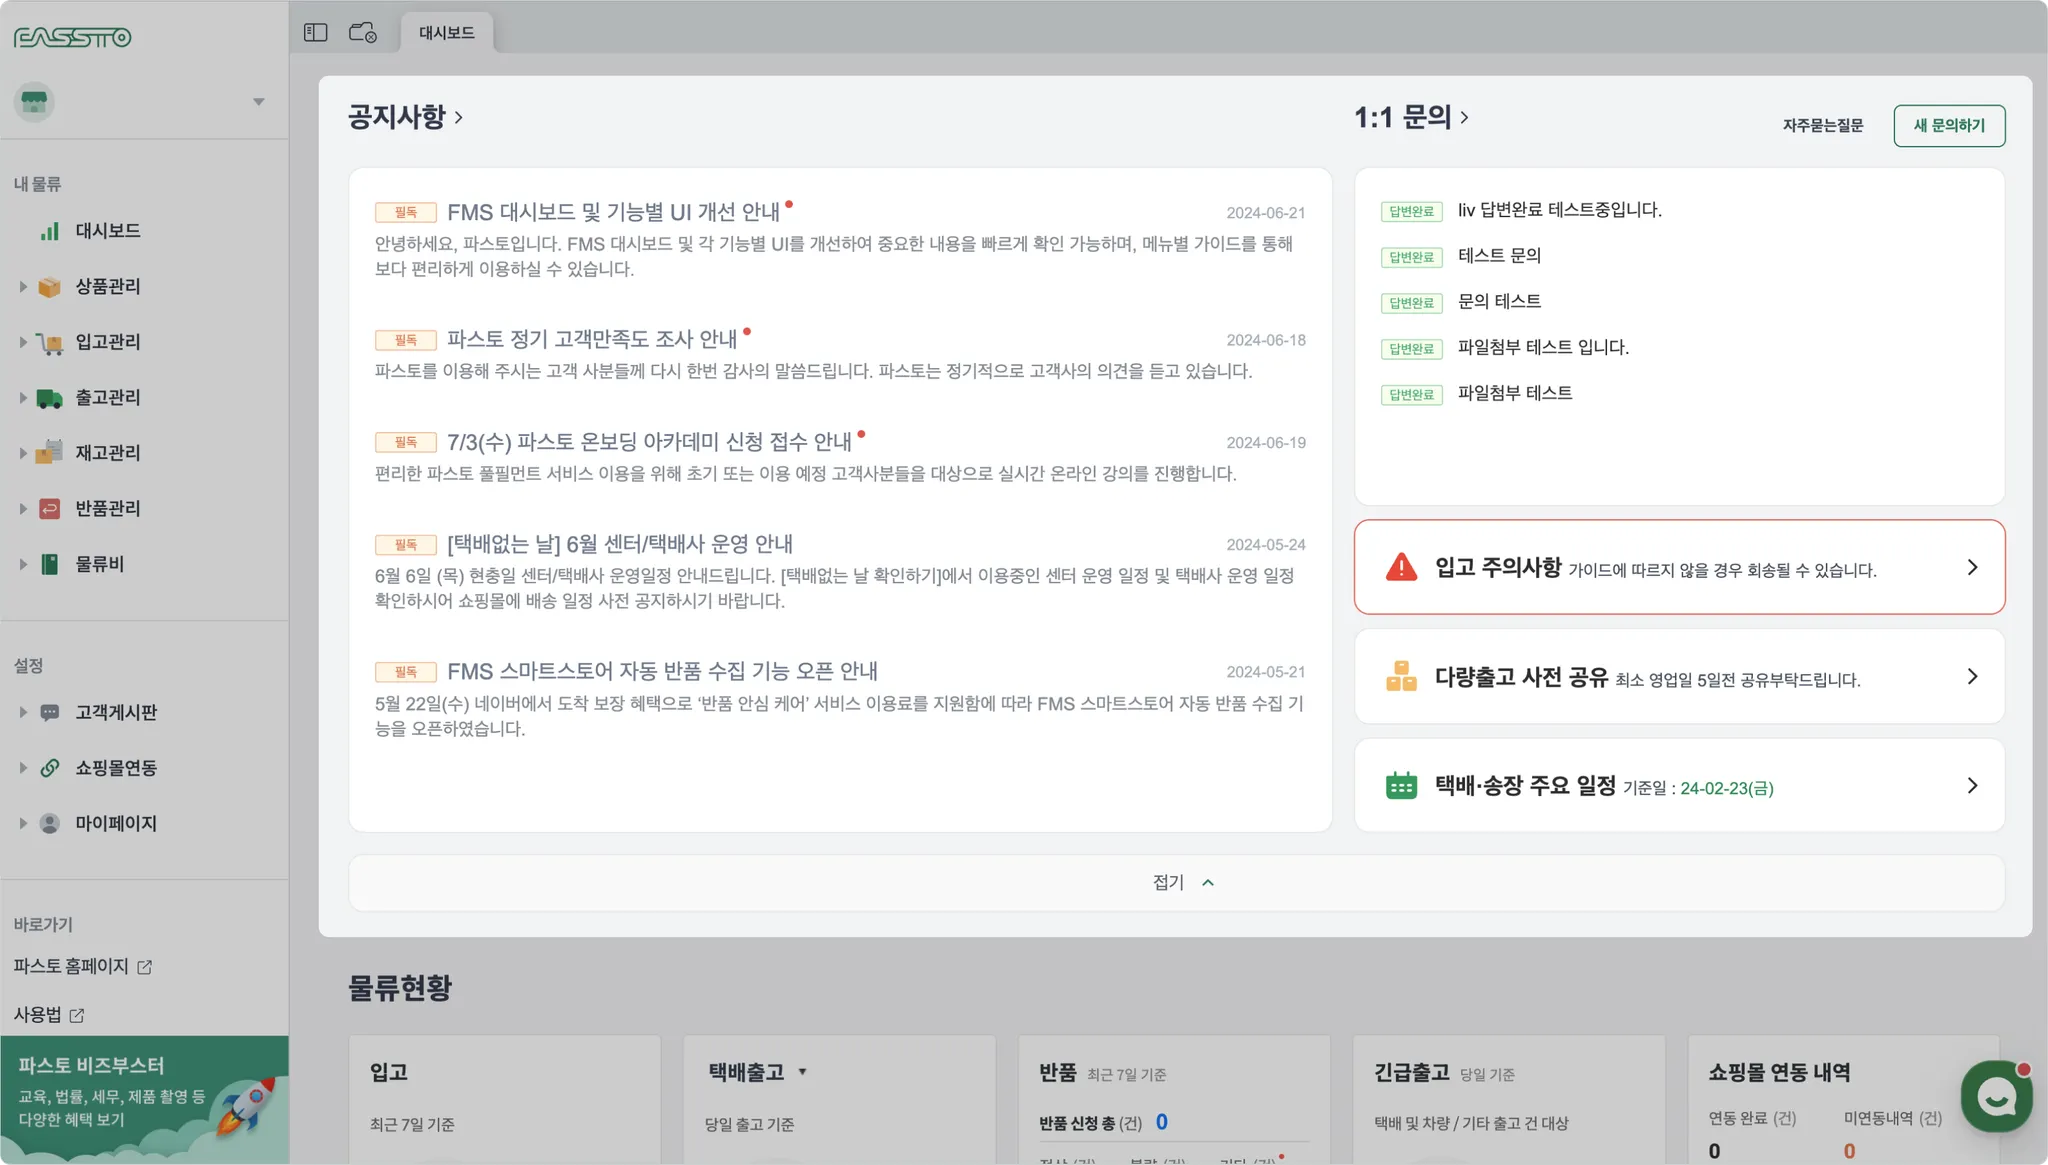Open the 택배출고 dropdown arrow
The width and height of the screenshot is (2048, 1165).
(x=802, y=1072)
